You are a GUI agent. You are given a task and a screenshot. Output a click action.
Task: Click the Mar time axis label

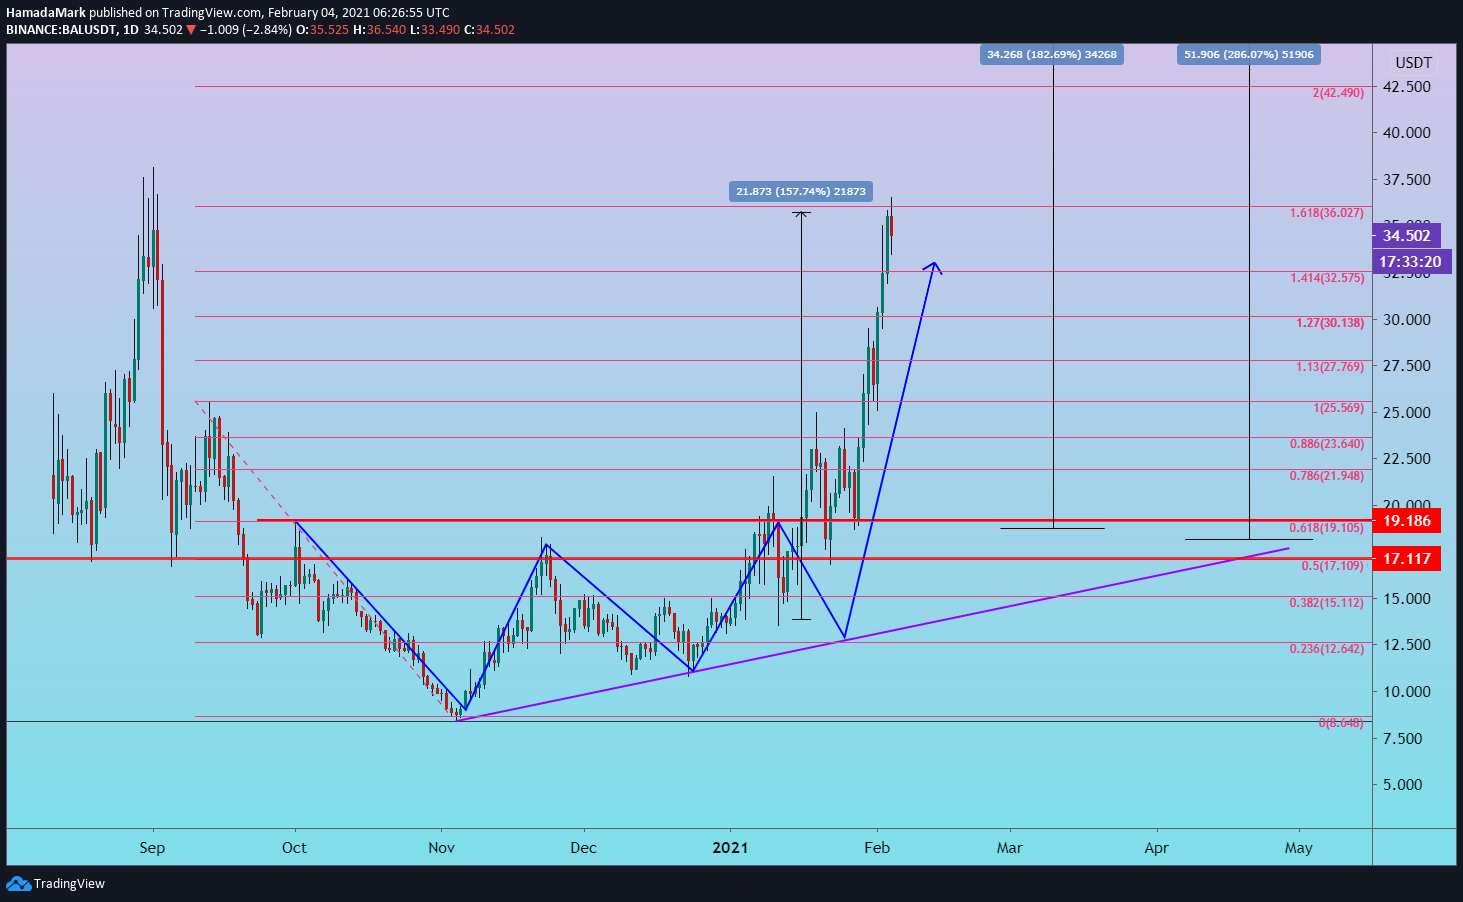point(1010,848)
